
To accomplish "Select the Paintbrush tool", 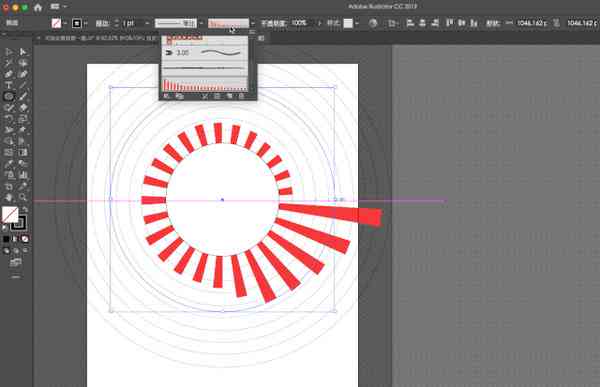I will pos(23,96).
